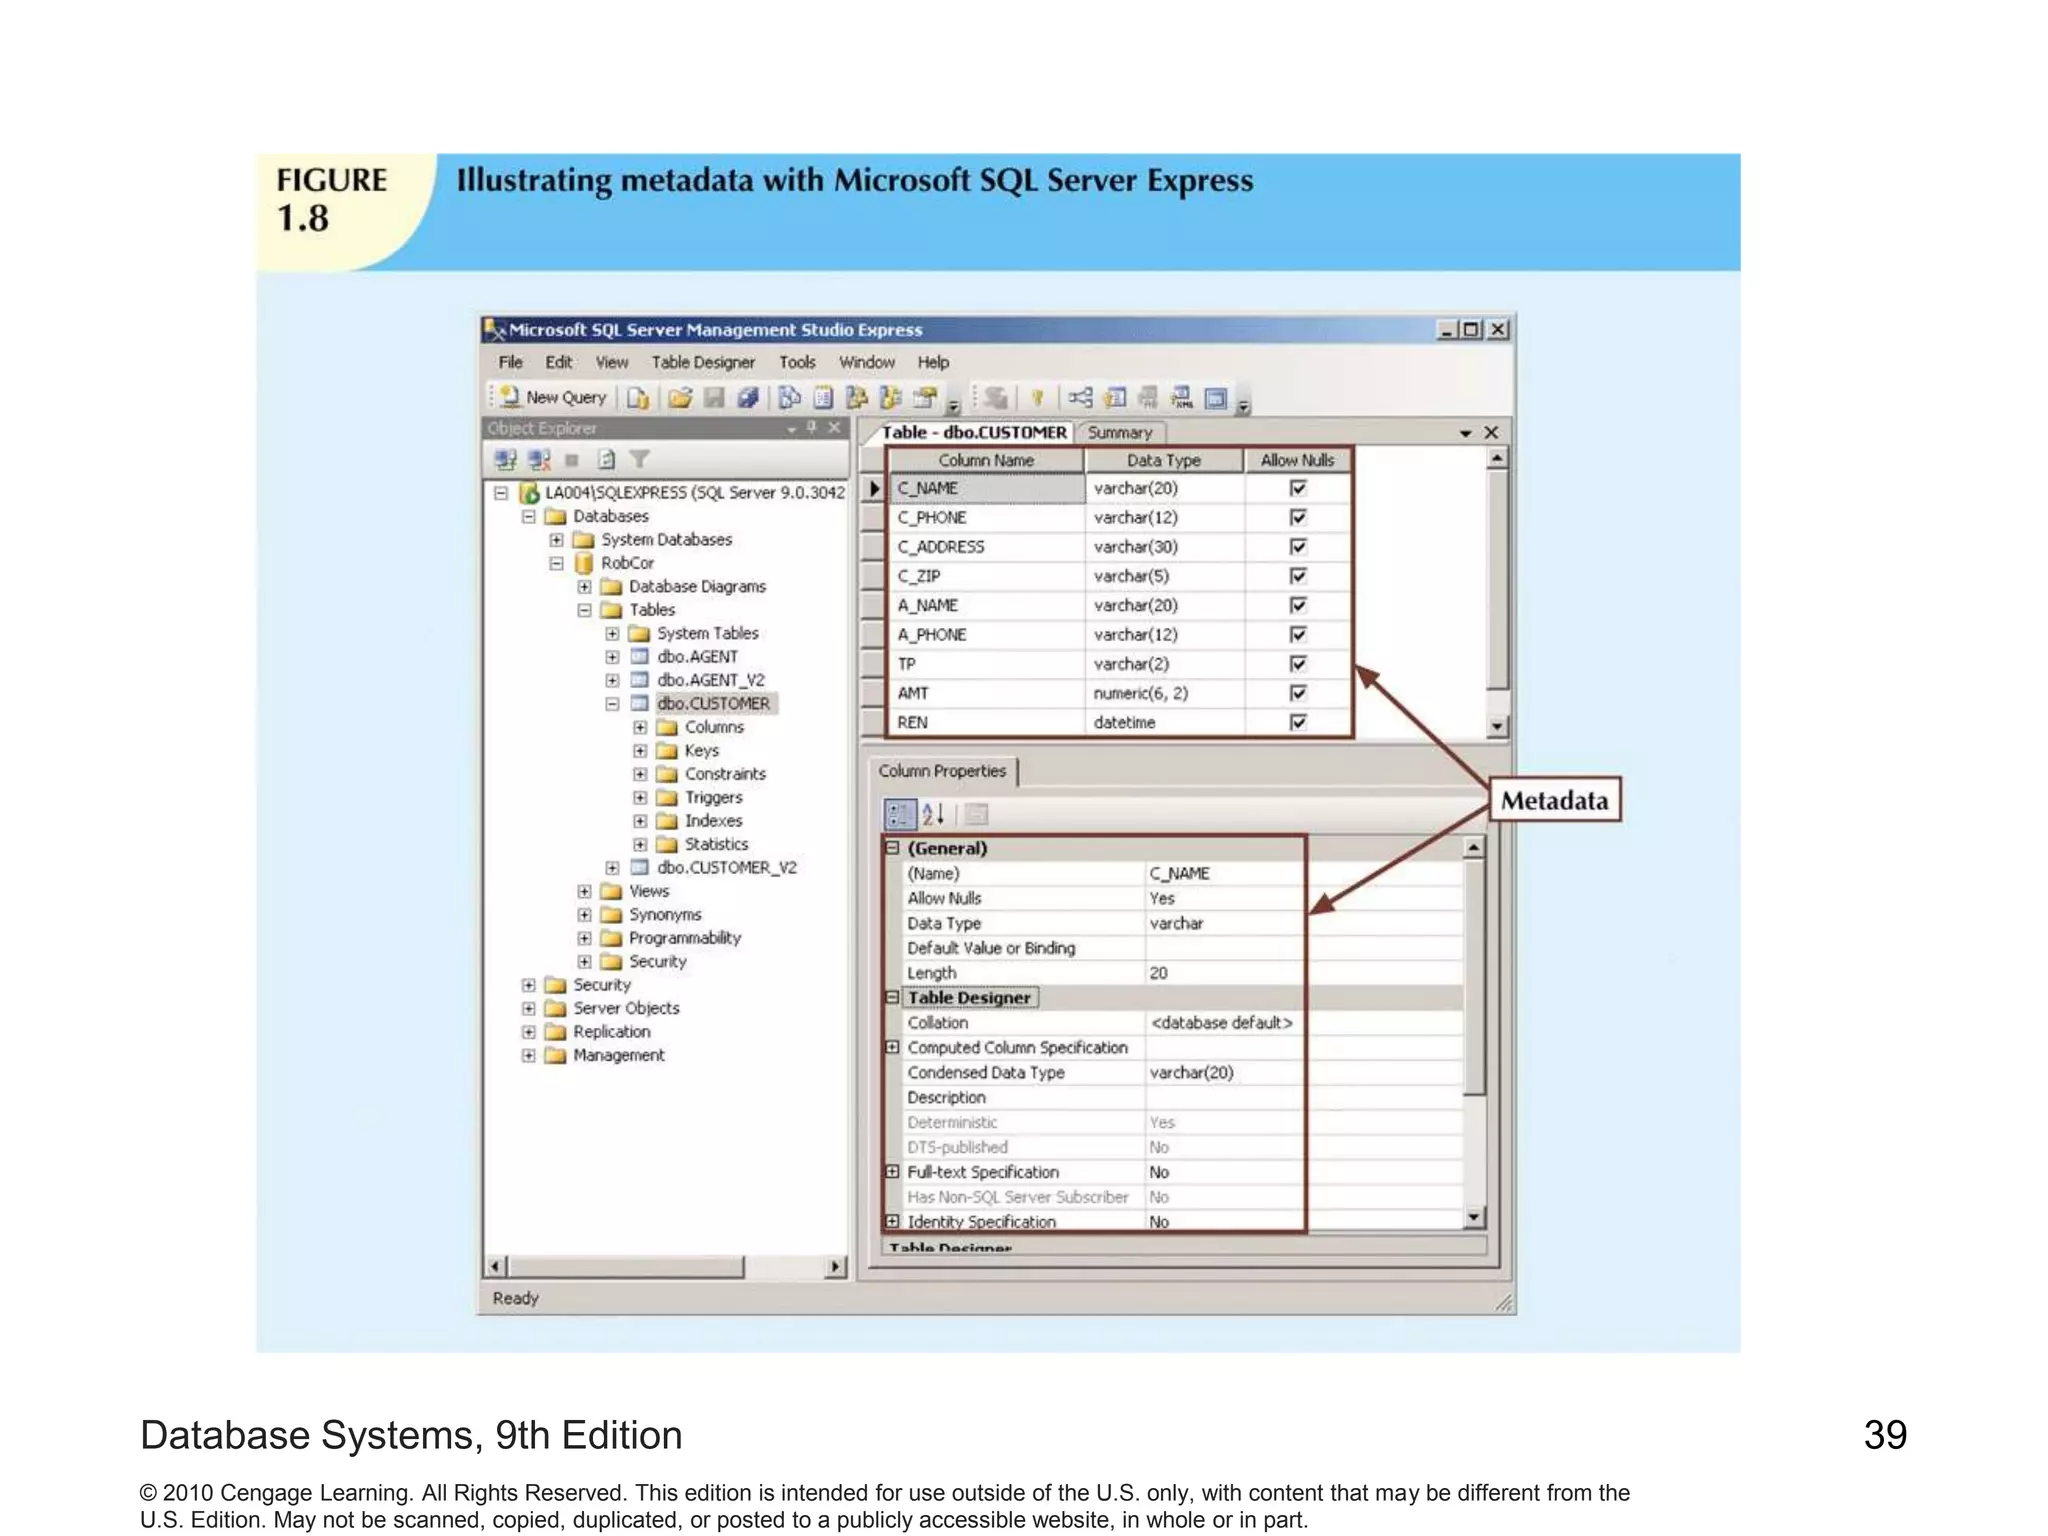Expand the Database Diagrams node

585,587
